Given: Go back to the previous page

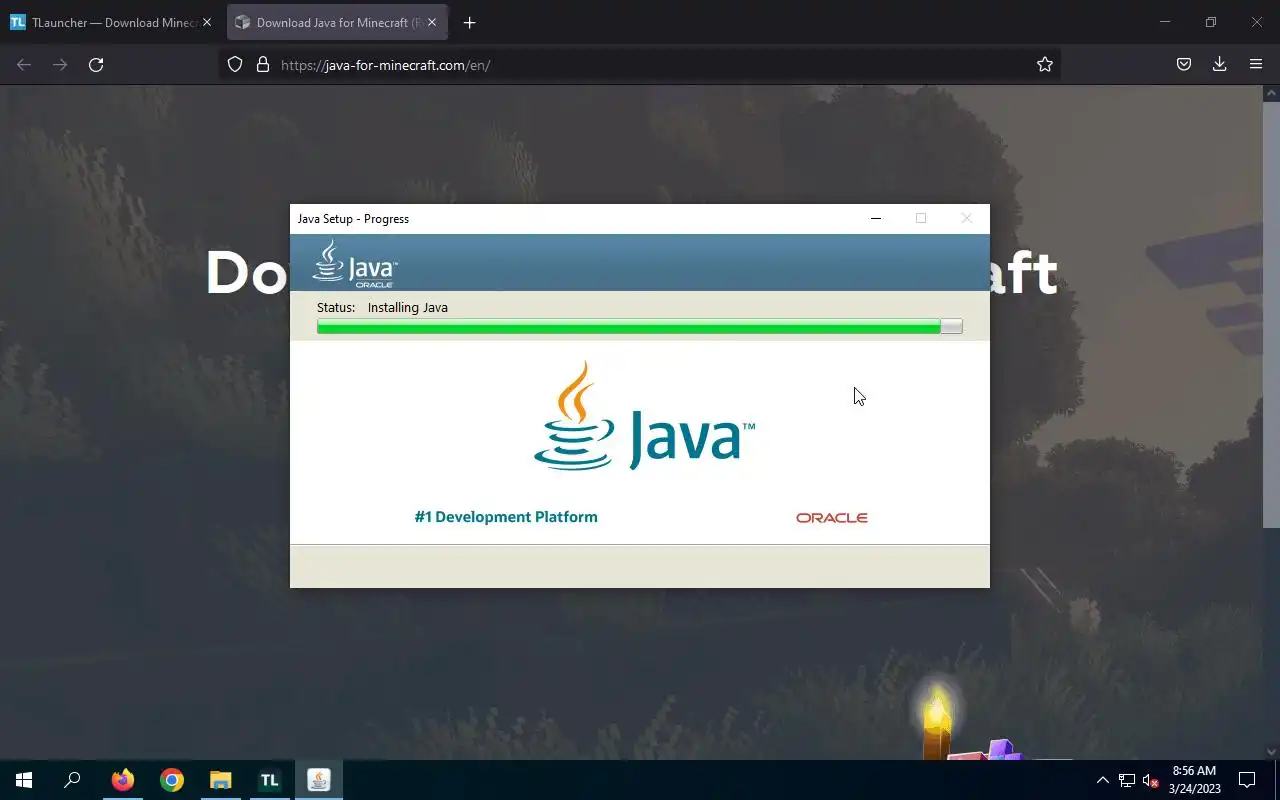Looking at the screenshot, I should (24, 64).
